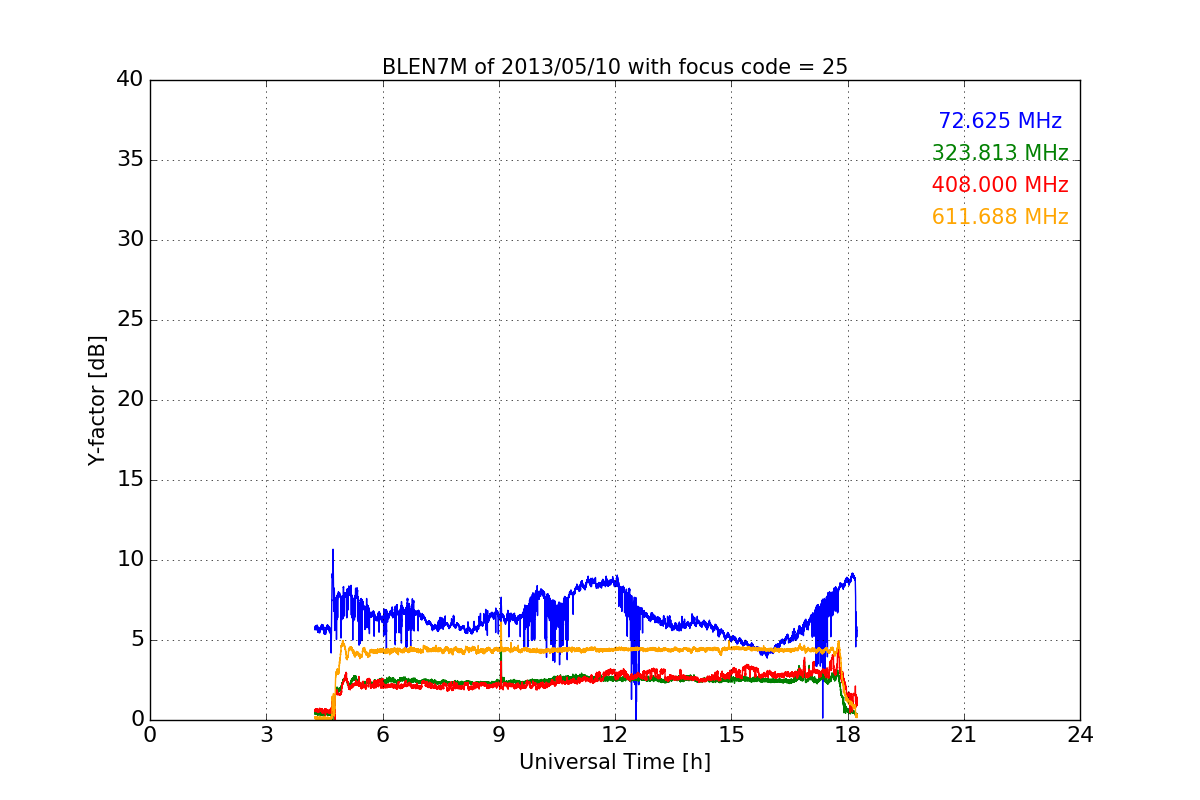Click the 'Y-factor [dB]' axis label
1200x800 pixels.
96,400
